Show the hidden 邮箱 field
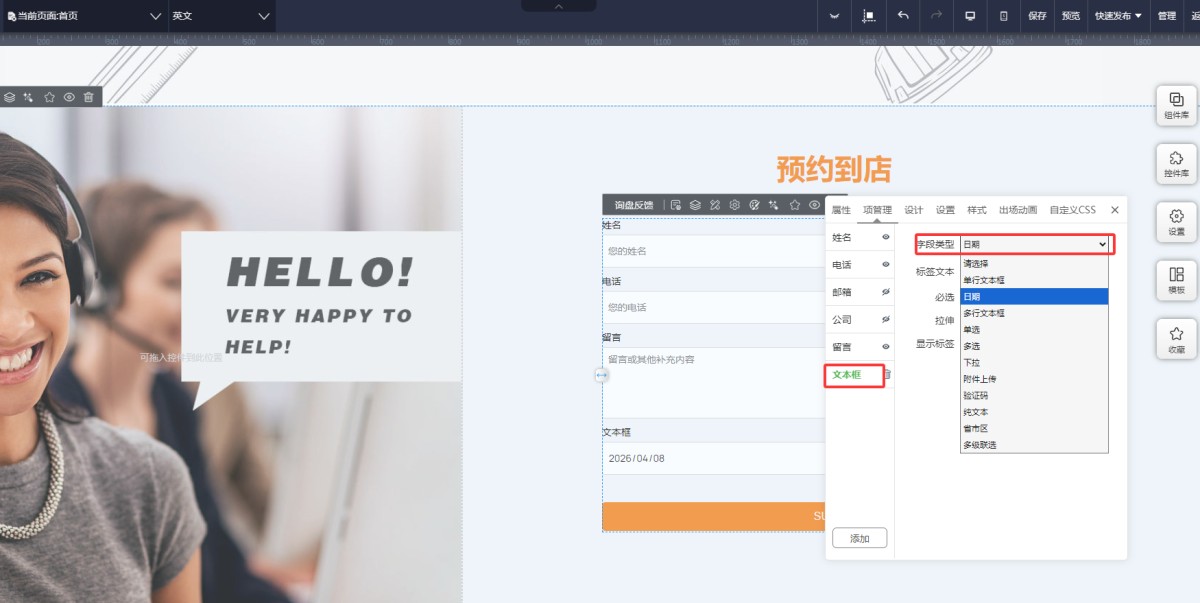This screenshot has width=1200, height=603. (885, 292)
